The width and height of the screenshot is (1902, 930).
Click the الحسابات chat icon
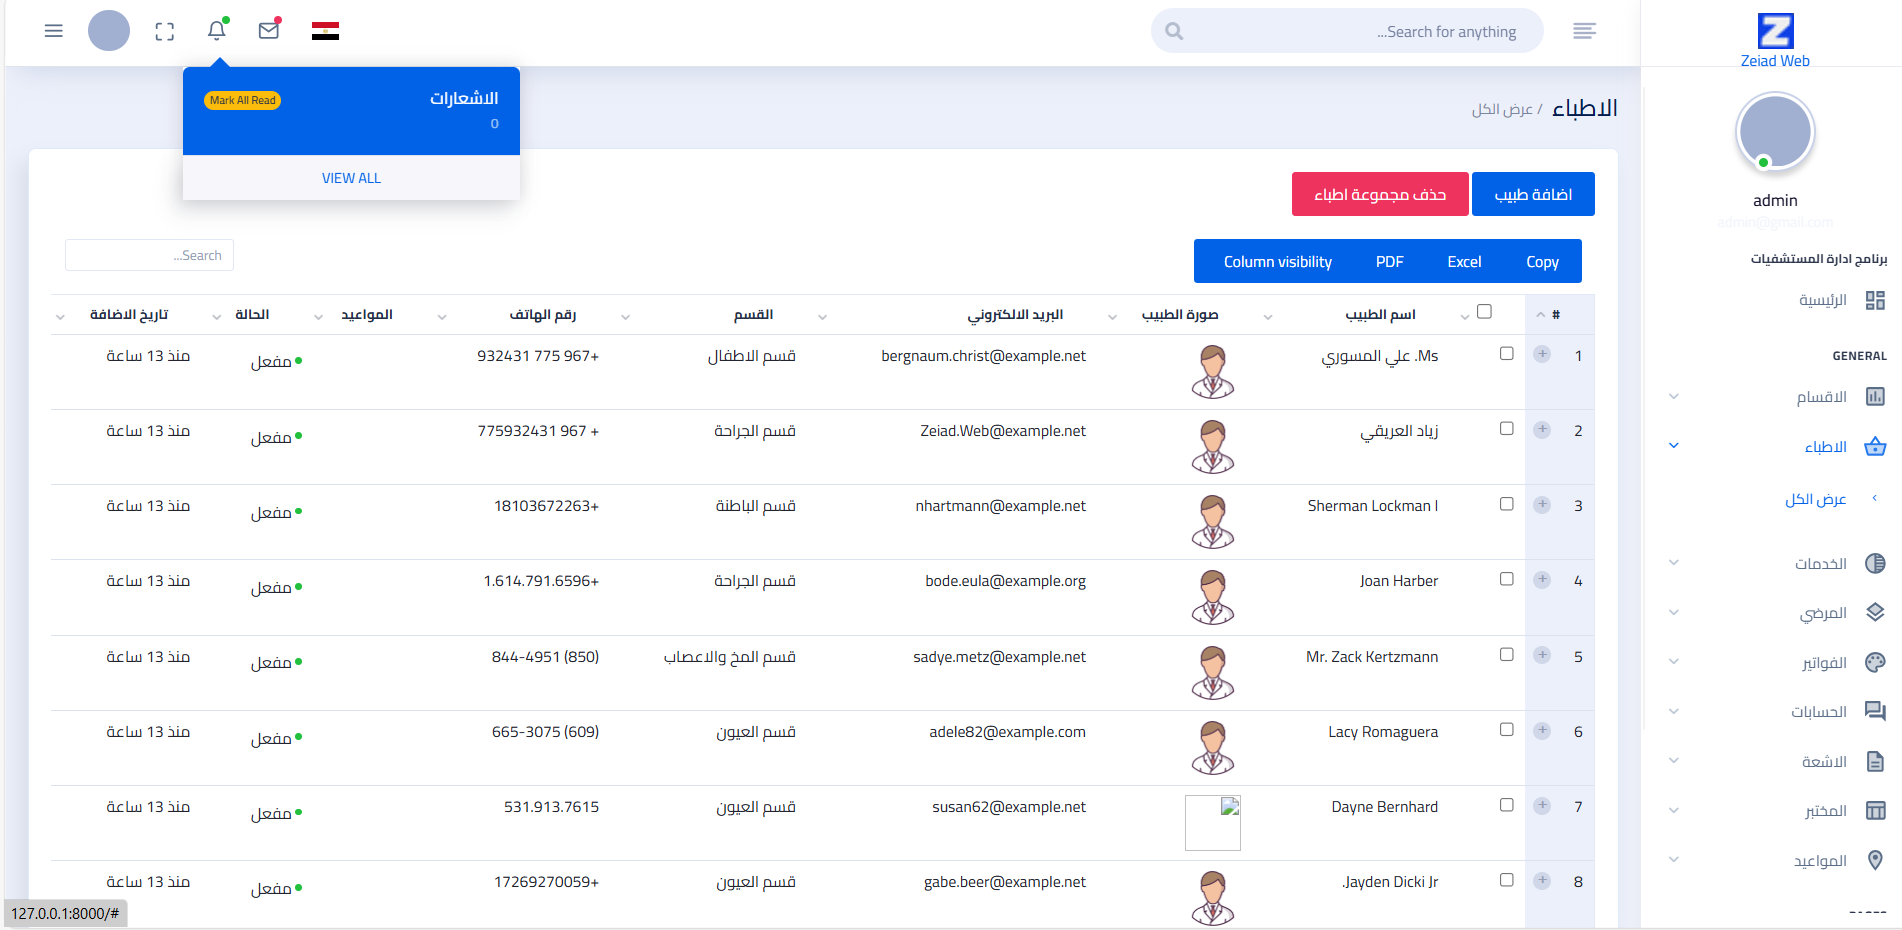point(1875,711)
